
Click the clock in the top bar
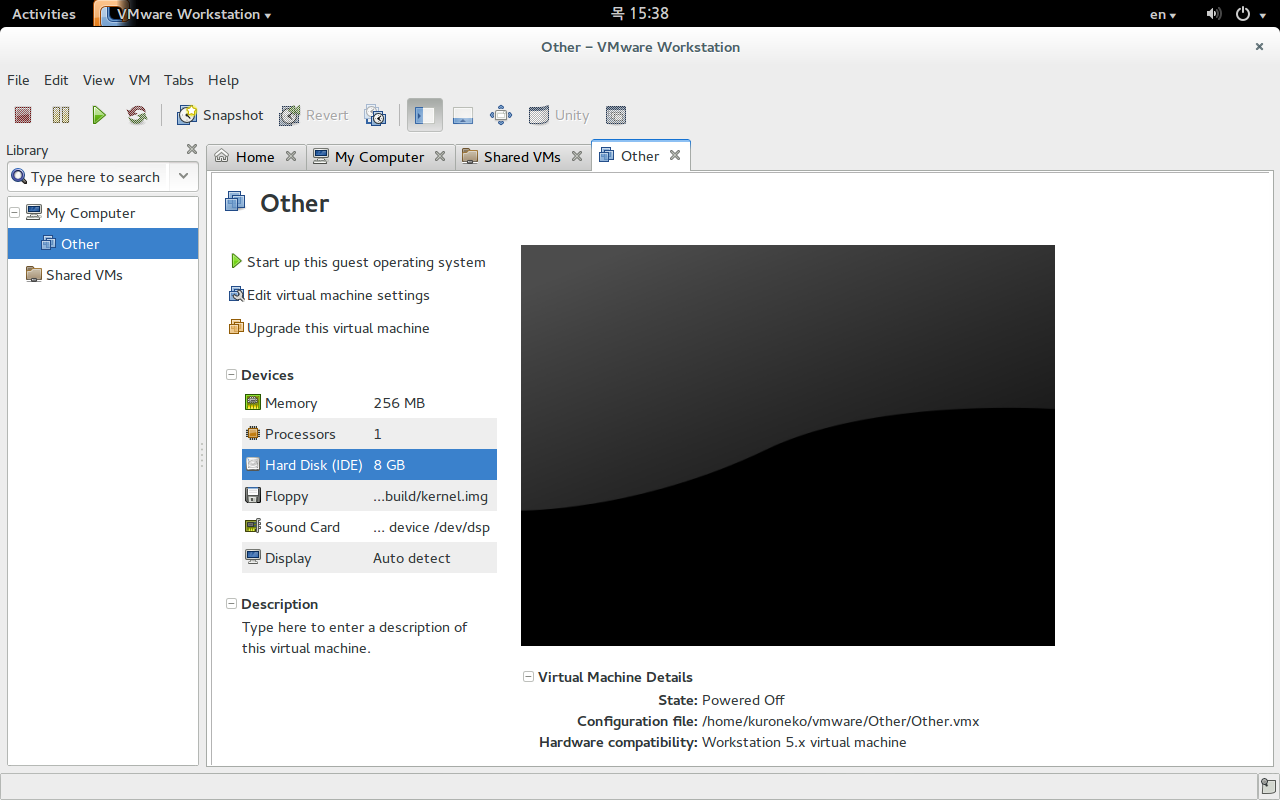pos(640,14)
